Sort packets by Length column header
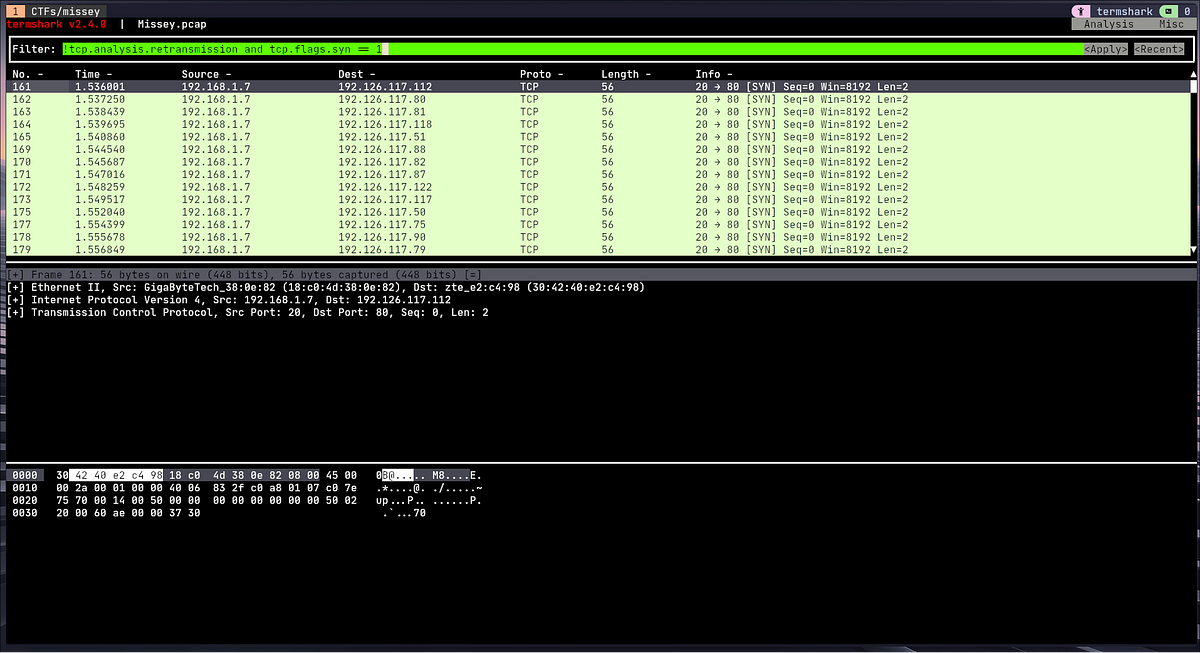Image resolution: width=1200 pixels, height=653 pixels. (x=625, y=75)
